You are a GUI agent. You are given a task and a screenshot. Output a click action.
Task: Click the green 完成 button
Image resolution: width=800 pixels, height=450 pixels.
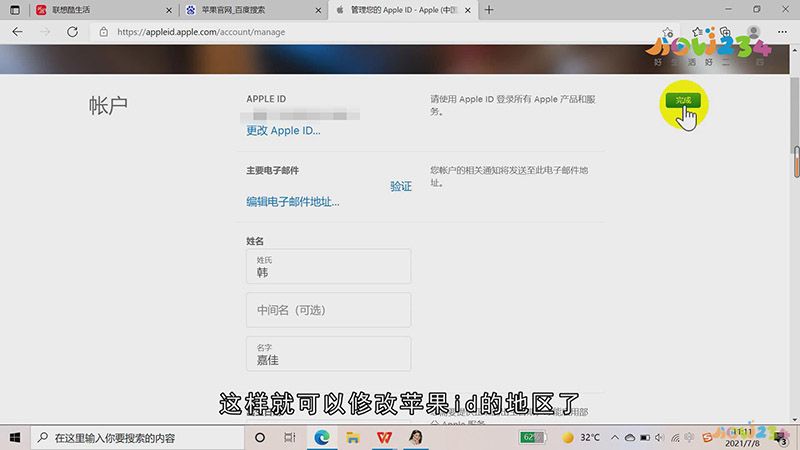(683, 100)
